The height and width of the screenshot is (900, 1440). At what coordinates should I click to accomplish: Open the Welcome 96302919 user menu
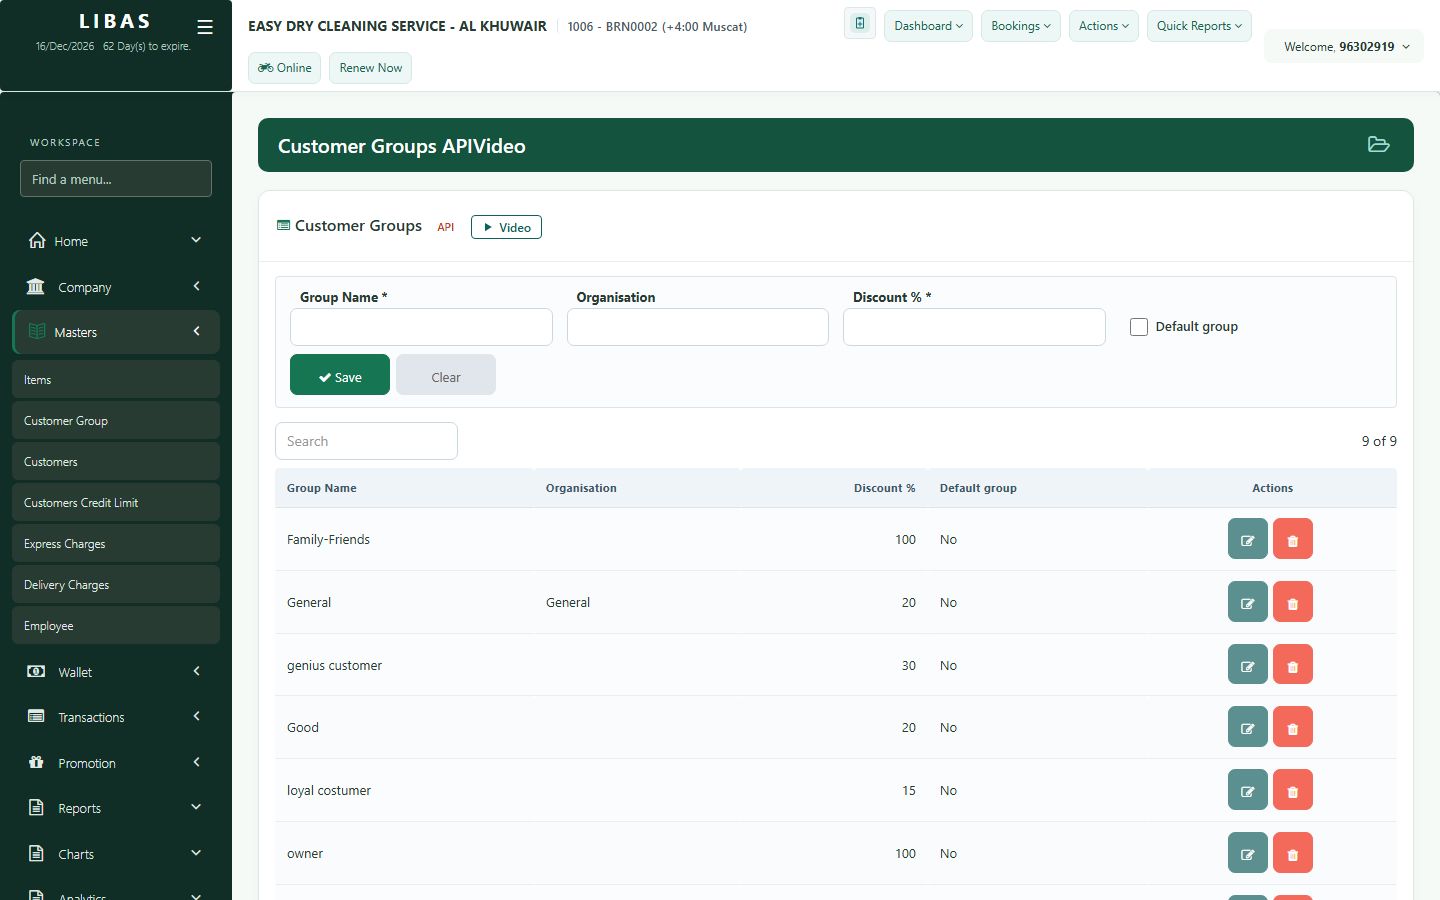(1346, 46)
